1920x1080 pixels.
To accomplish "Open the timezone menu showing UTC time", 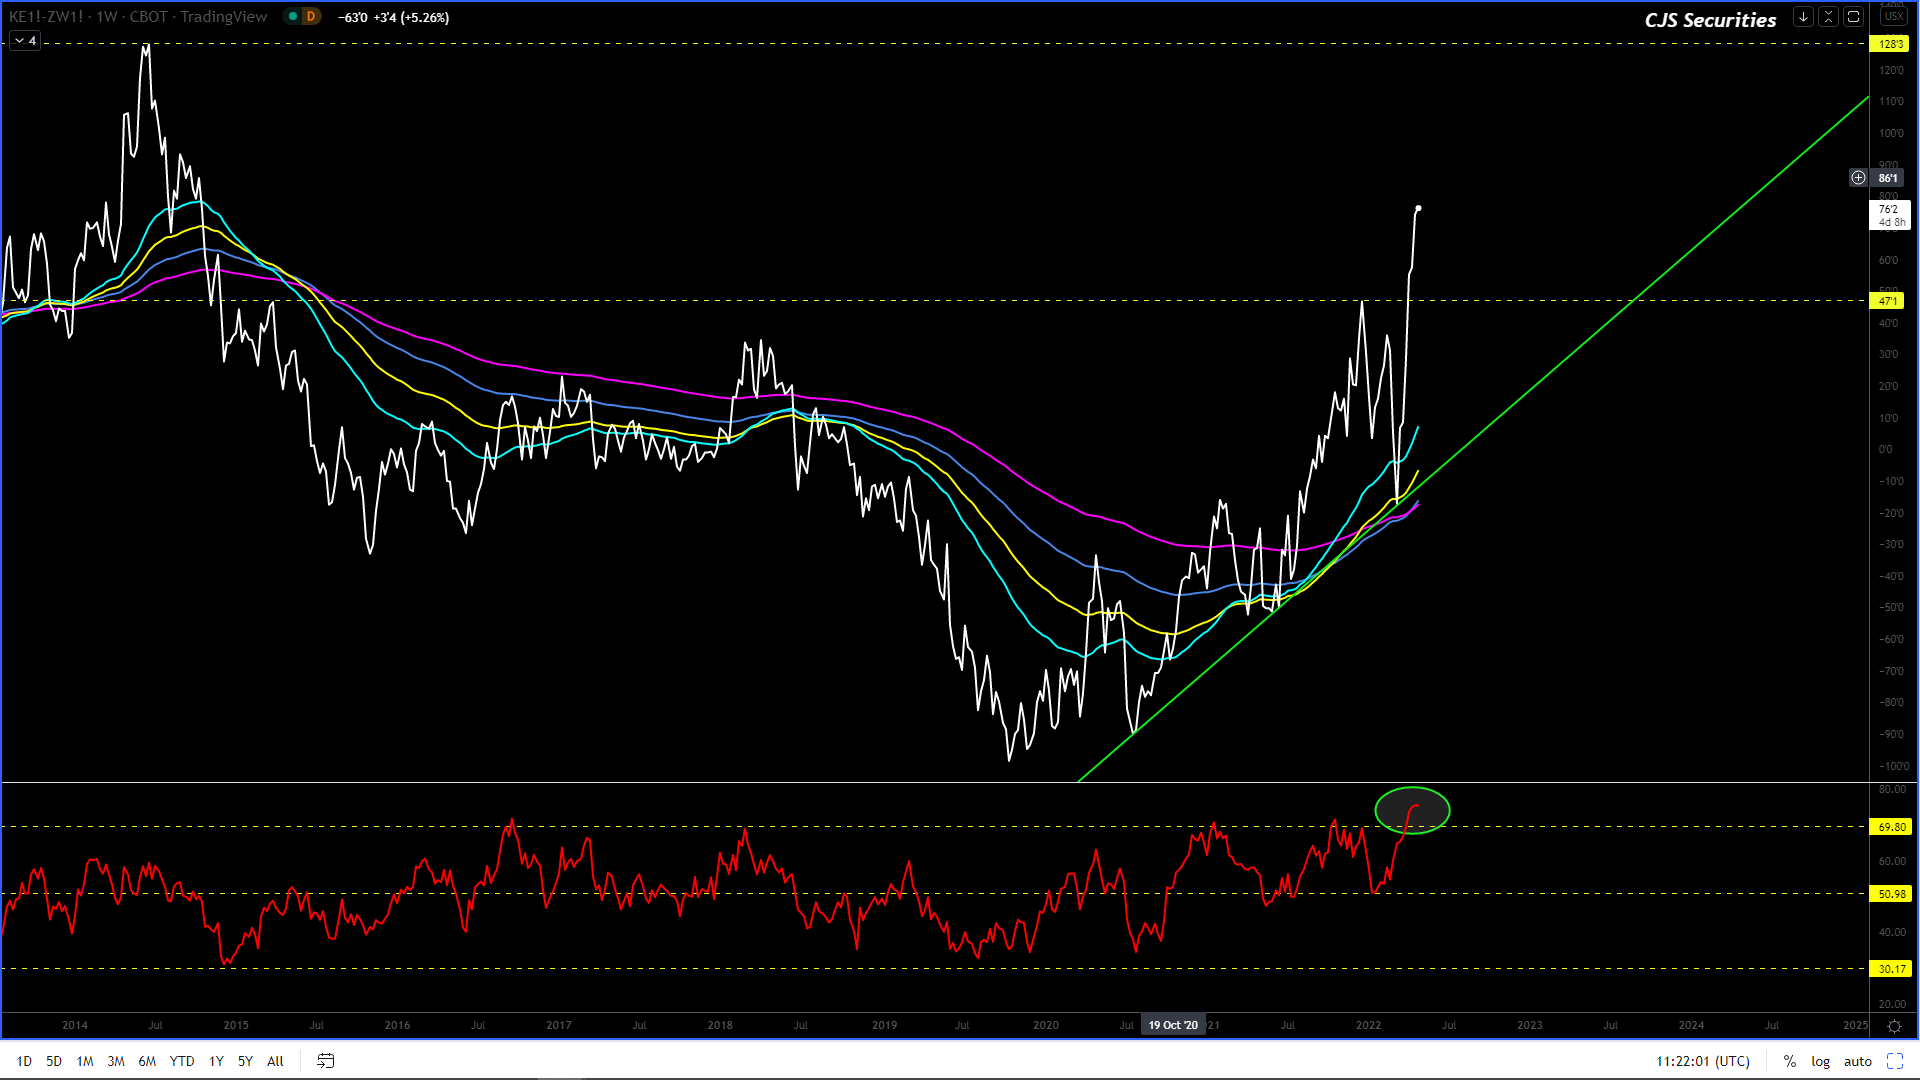I will (1702, 1061).
